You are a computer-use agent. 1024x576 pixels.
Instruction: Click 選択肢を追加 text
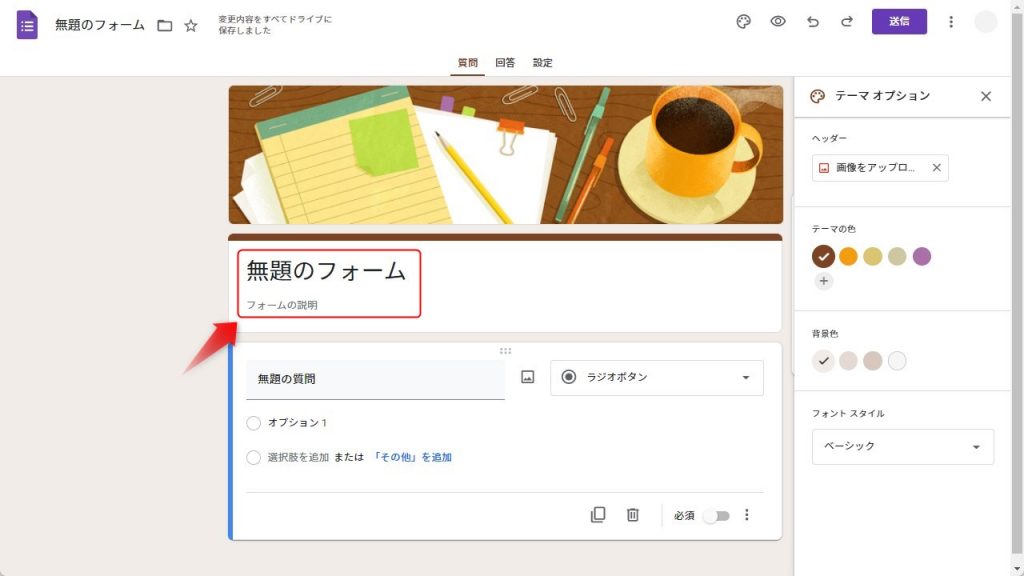pyautogui.click(x=298, y=457)
